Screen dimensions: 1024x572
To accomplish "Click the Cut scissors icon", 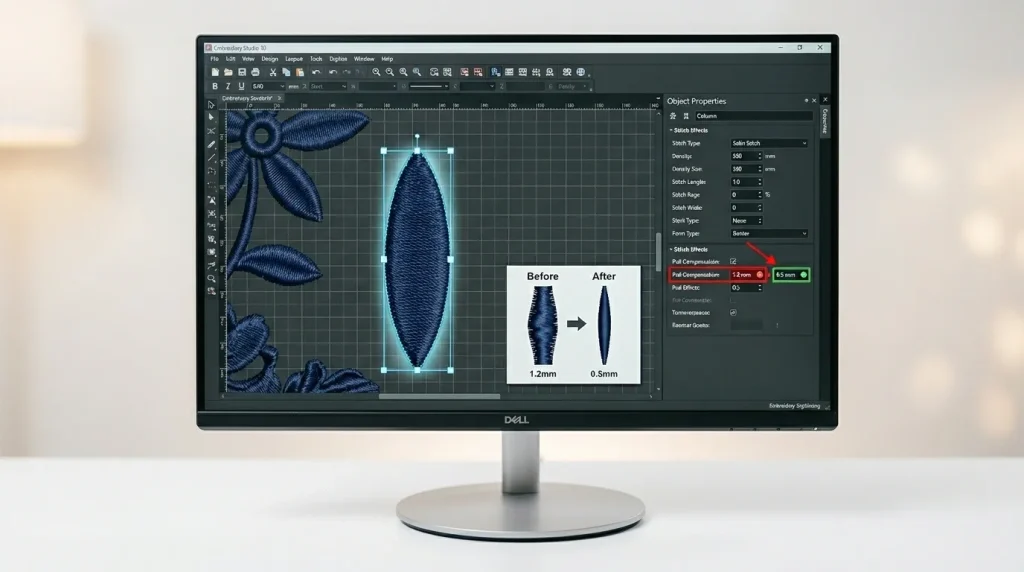I will pos(273,72).
